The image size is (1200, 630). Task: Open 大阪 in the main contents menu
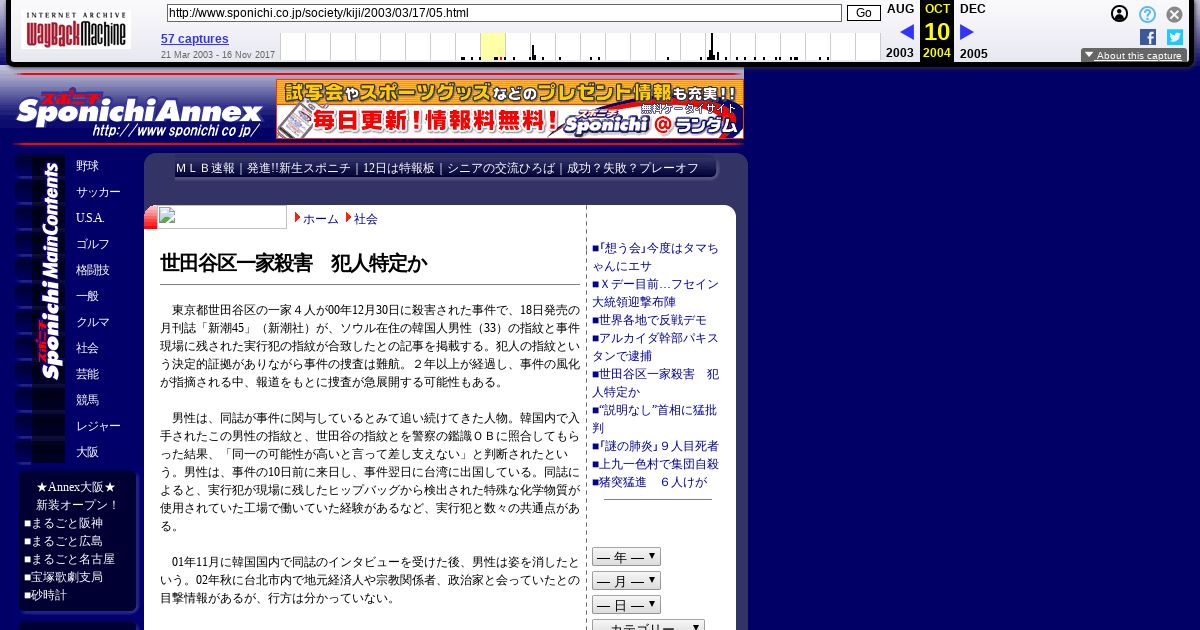[x=87, y=452]
